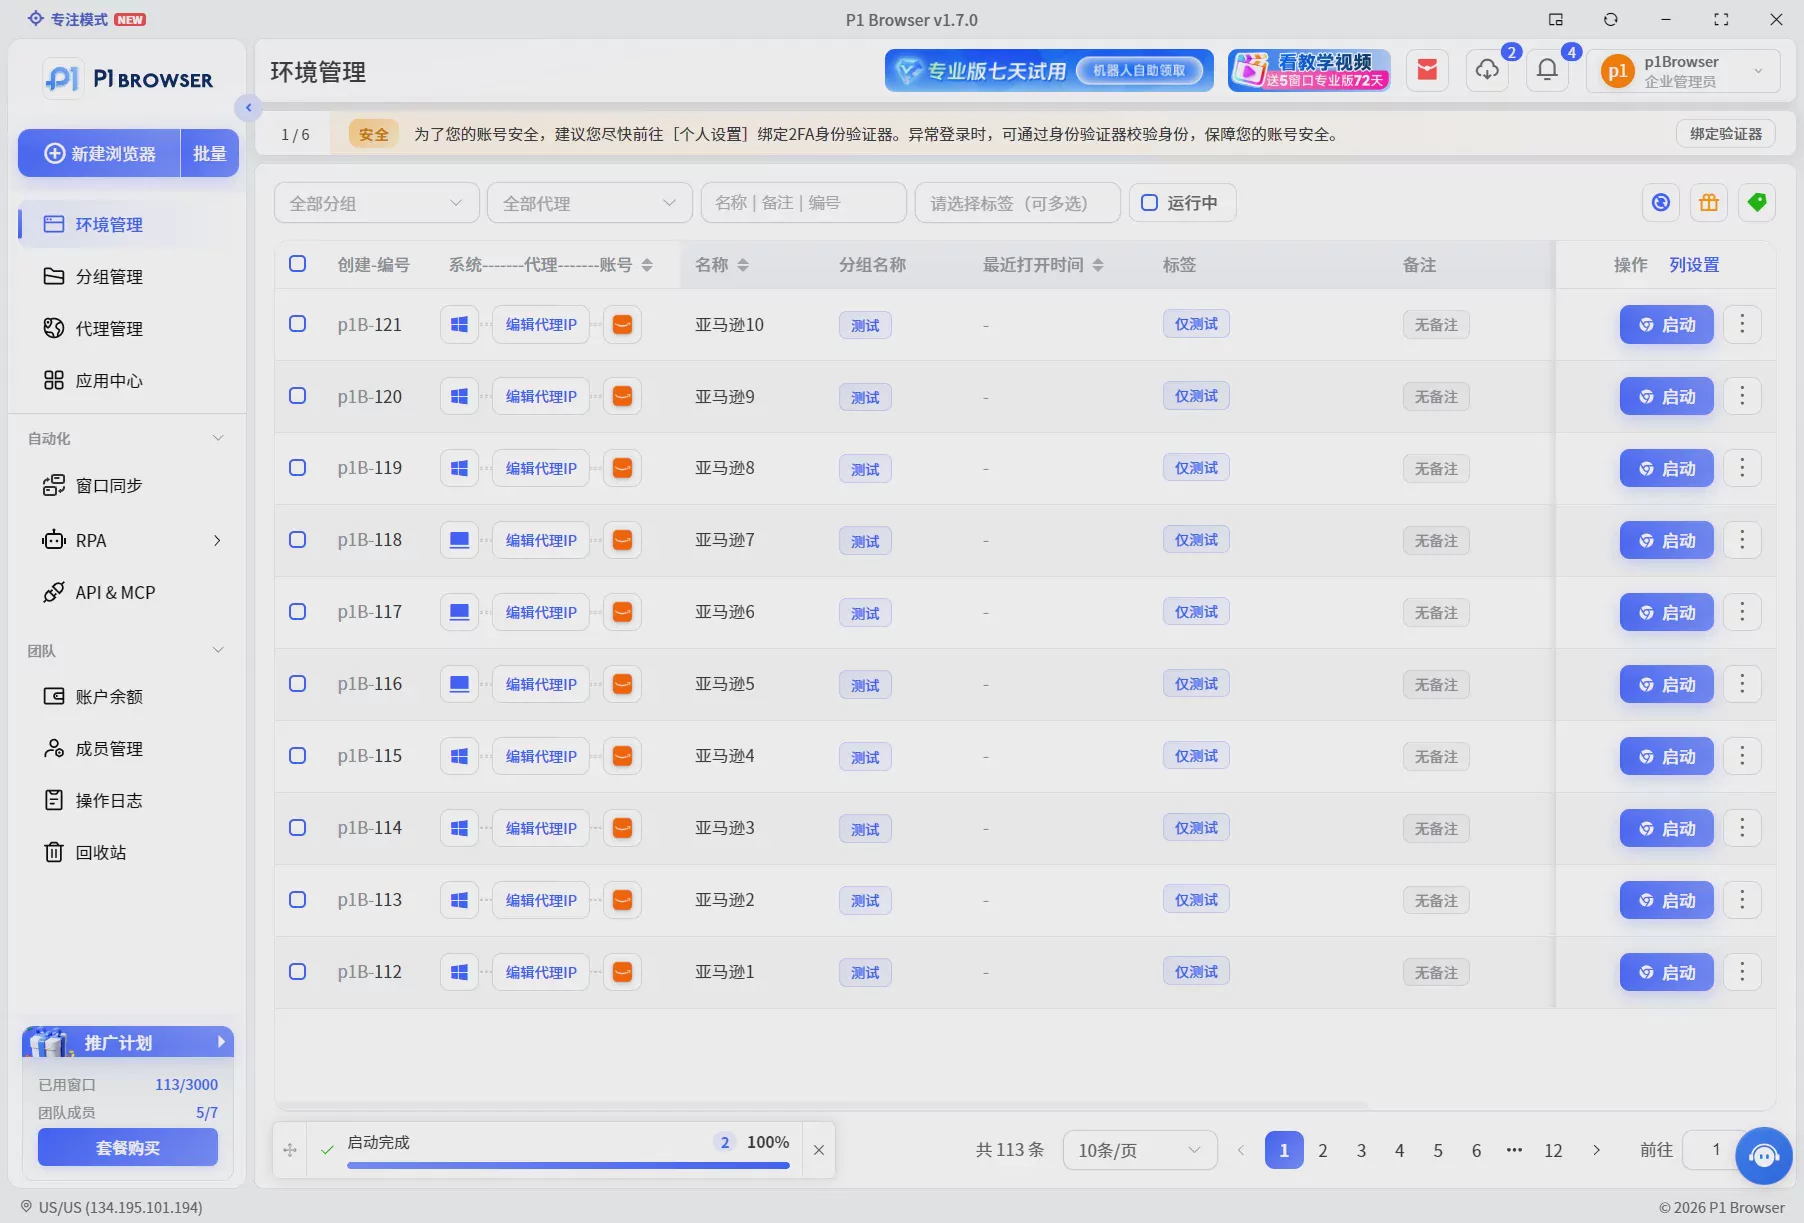
Task: Check the box for row p1B-119
Action: (297, 468)
